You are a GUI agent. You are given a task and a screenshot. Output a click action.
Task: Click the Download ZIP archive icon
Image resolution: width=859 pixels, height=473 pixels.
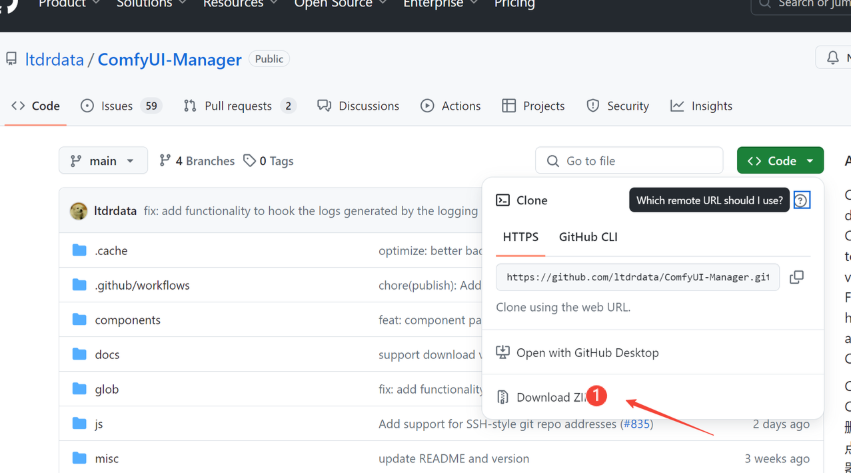coord(502,397)
